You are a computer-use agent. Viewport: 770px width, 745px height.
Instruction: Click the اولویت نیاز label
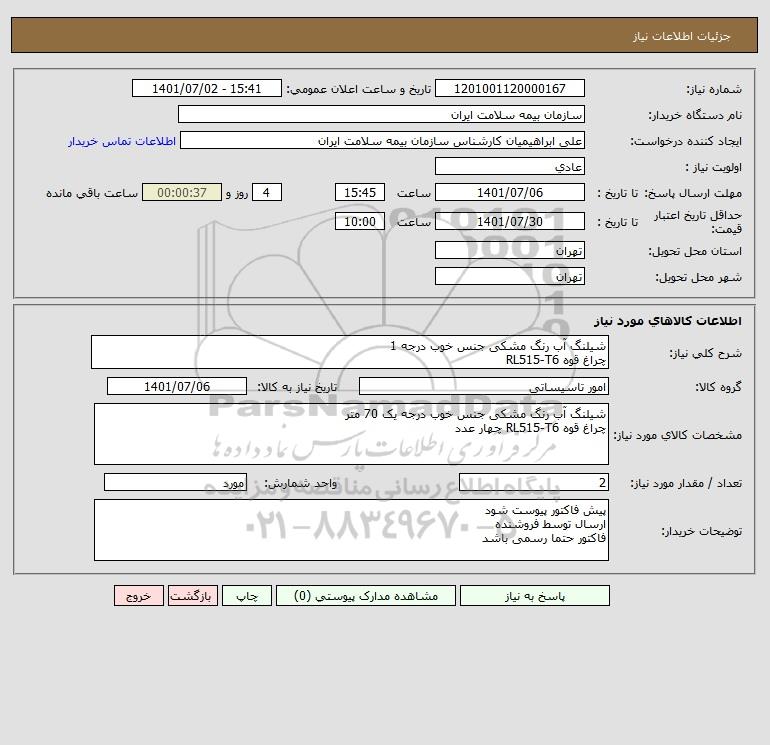coord(714,167)
